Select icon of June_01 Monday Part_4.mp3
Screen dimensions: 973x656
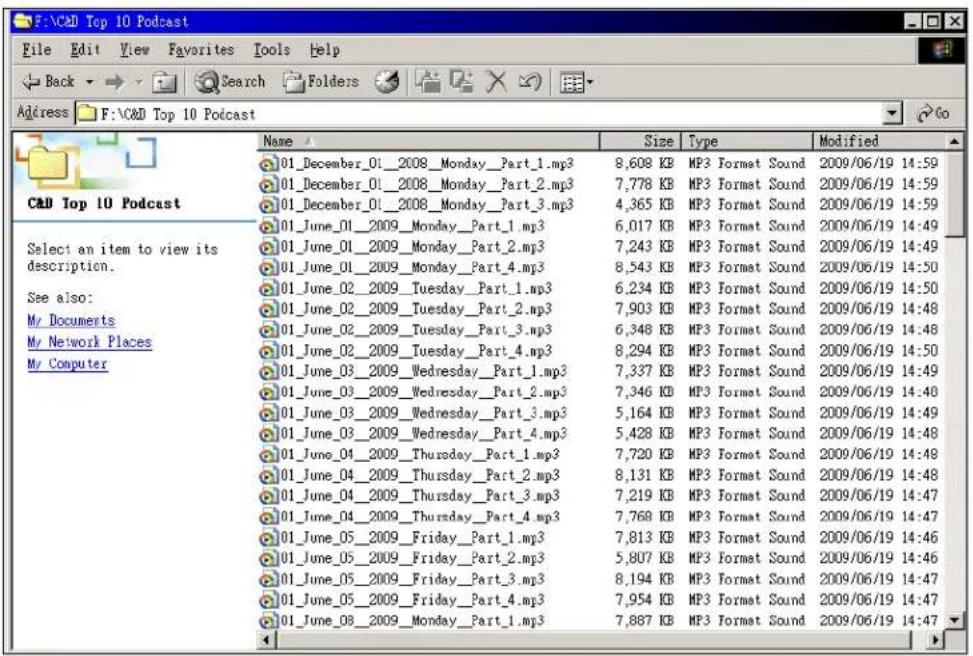[269, 268]
